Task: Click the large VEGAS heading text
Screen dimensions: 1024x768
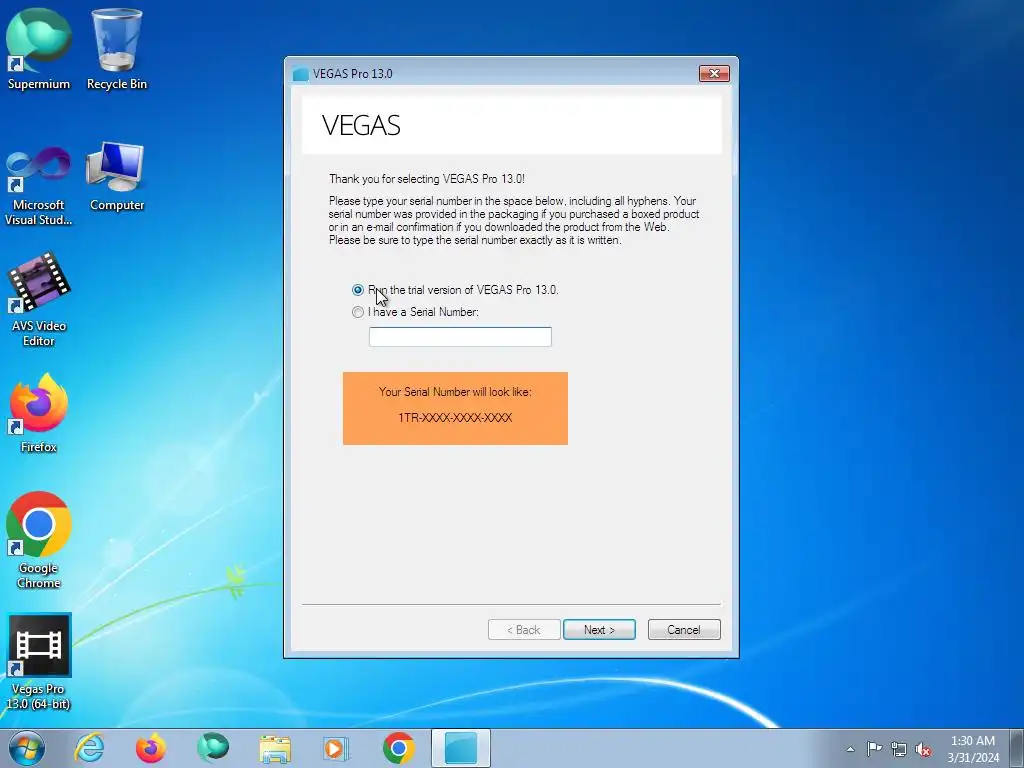Action: pos(361,125)
